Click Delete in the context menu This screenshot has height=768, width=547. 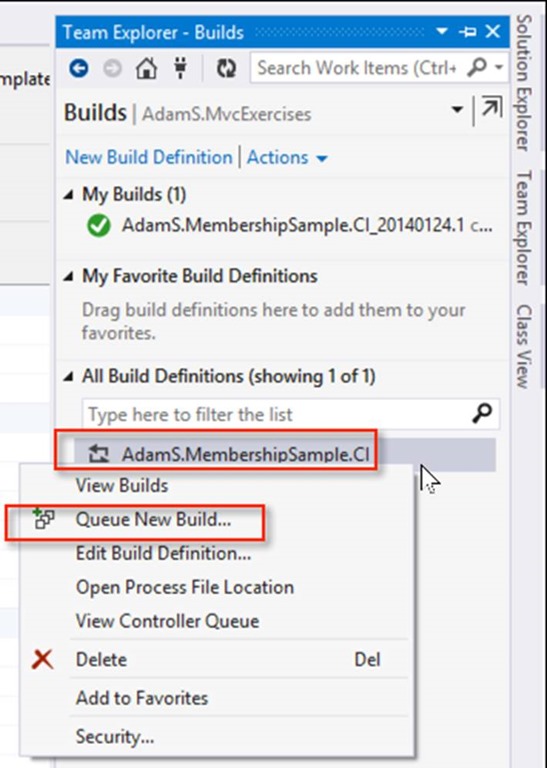tap(101, 660)
